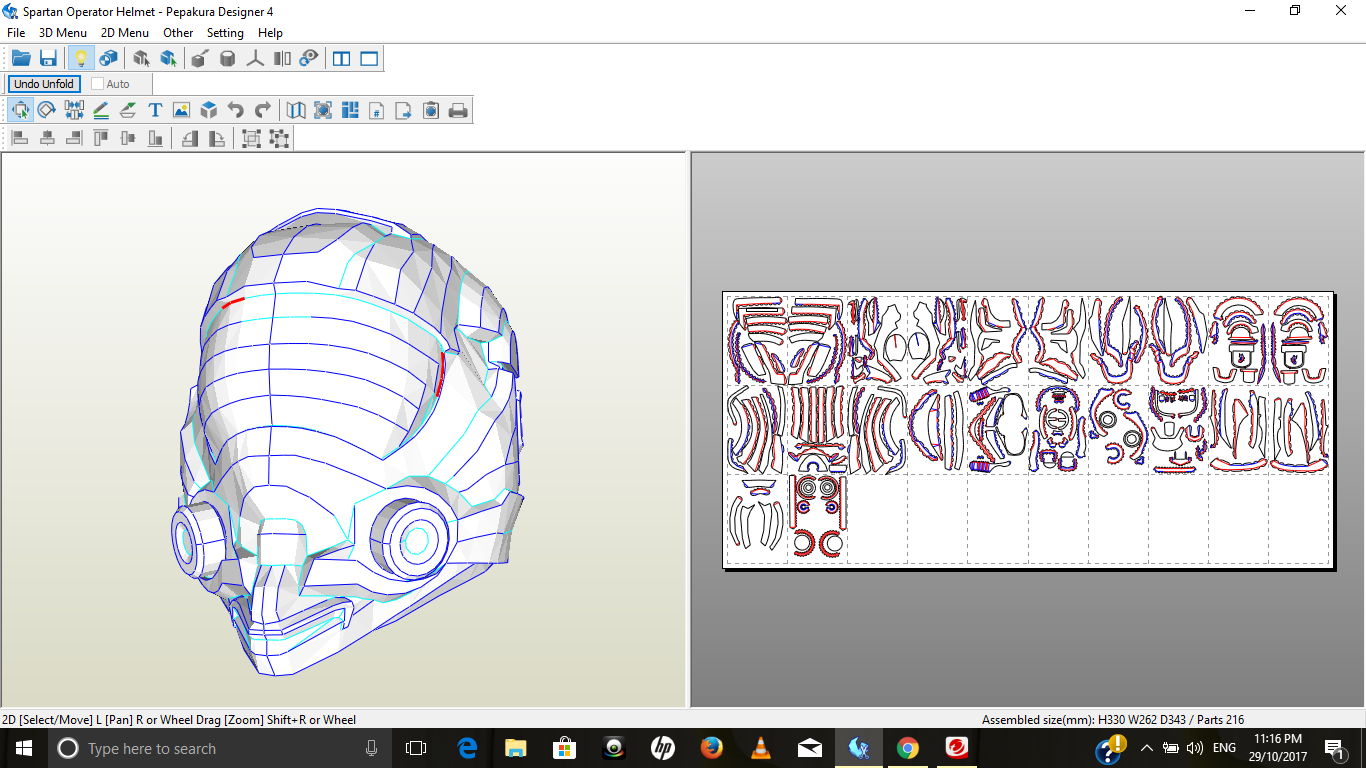Select the Edge Color tool
This screenshot has width=1366, height=768.
tap(128, 110)
